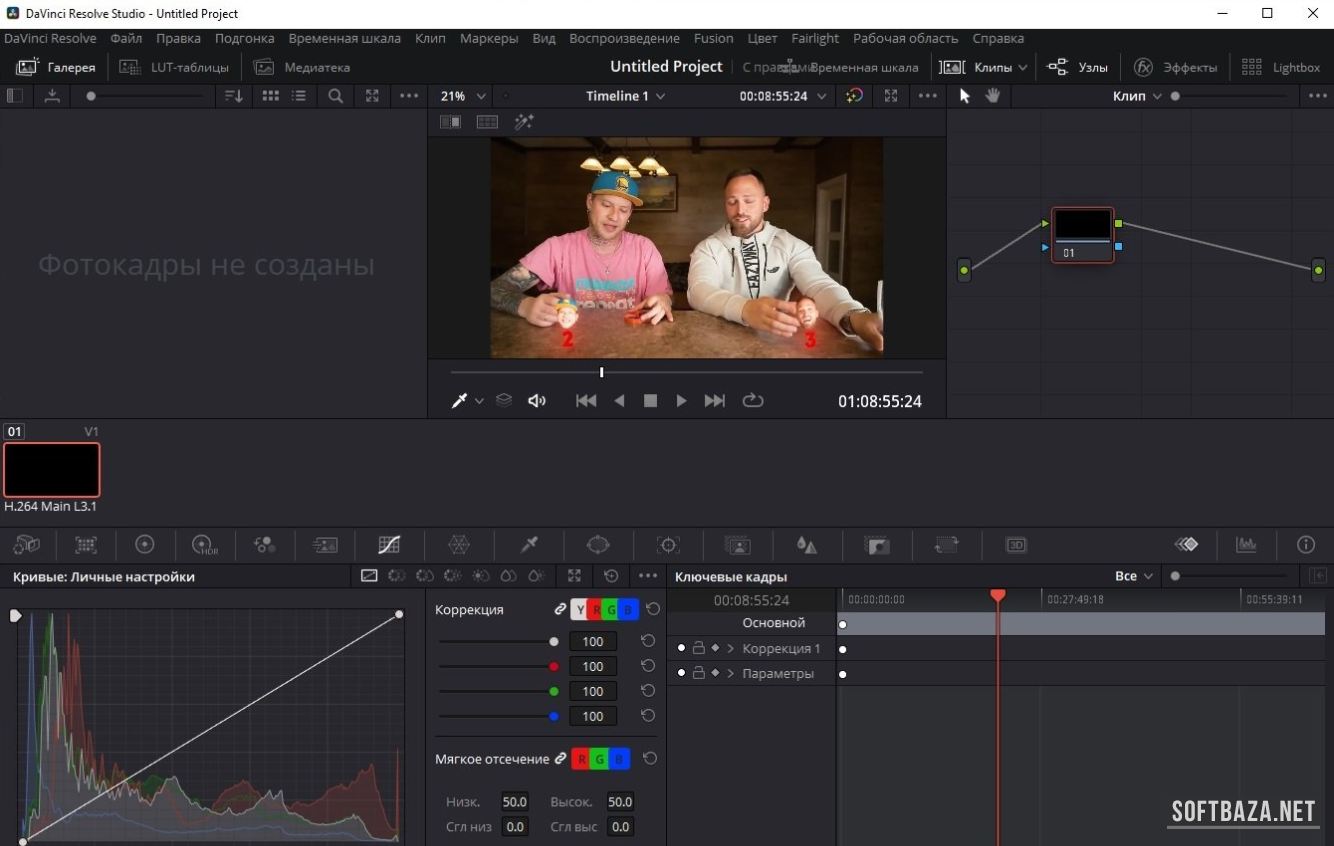
Task: Select the Curves palette icon
Action: [x=389, y=545]
